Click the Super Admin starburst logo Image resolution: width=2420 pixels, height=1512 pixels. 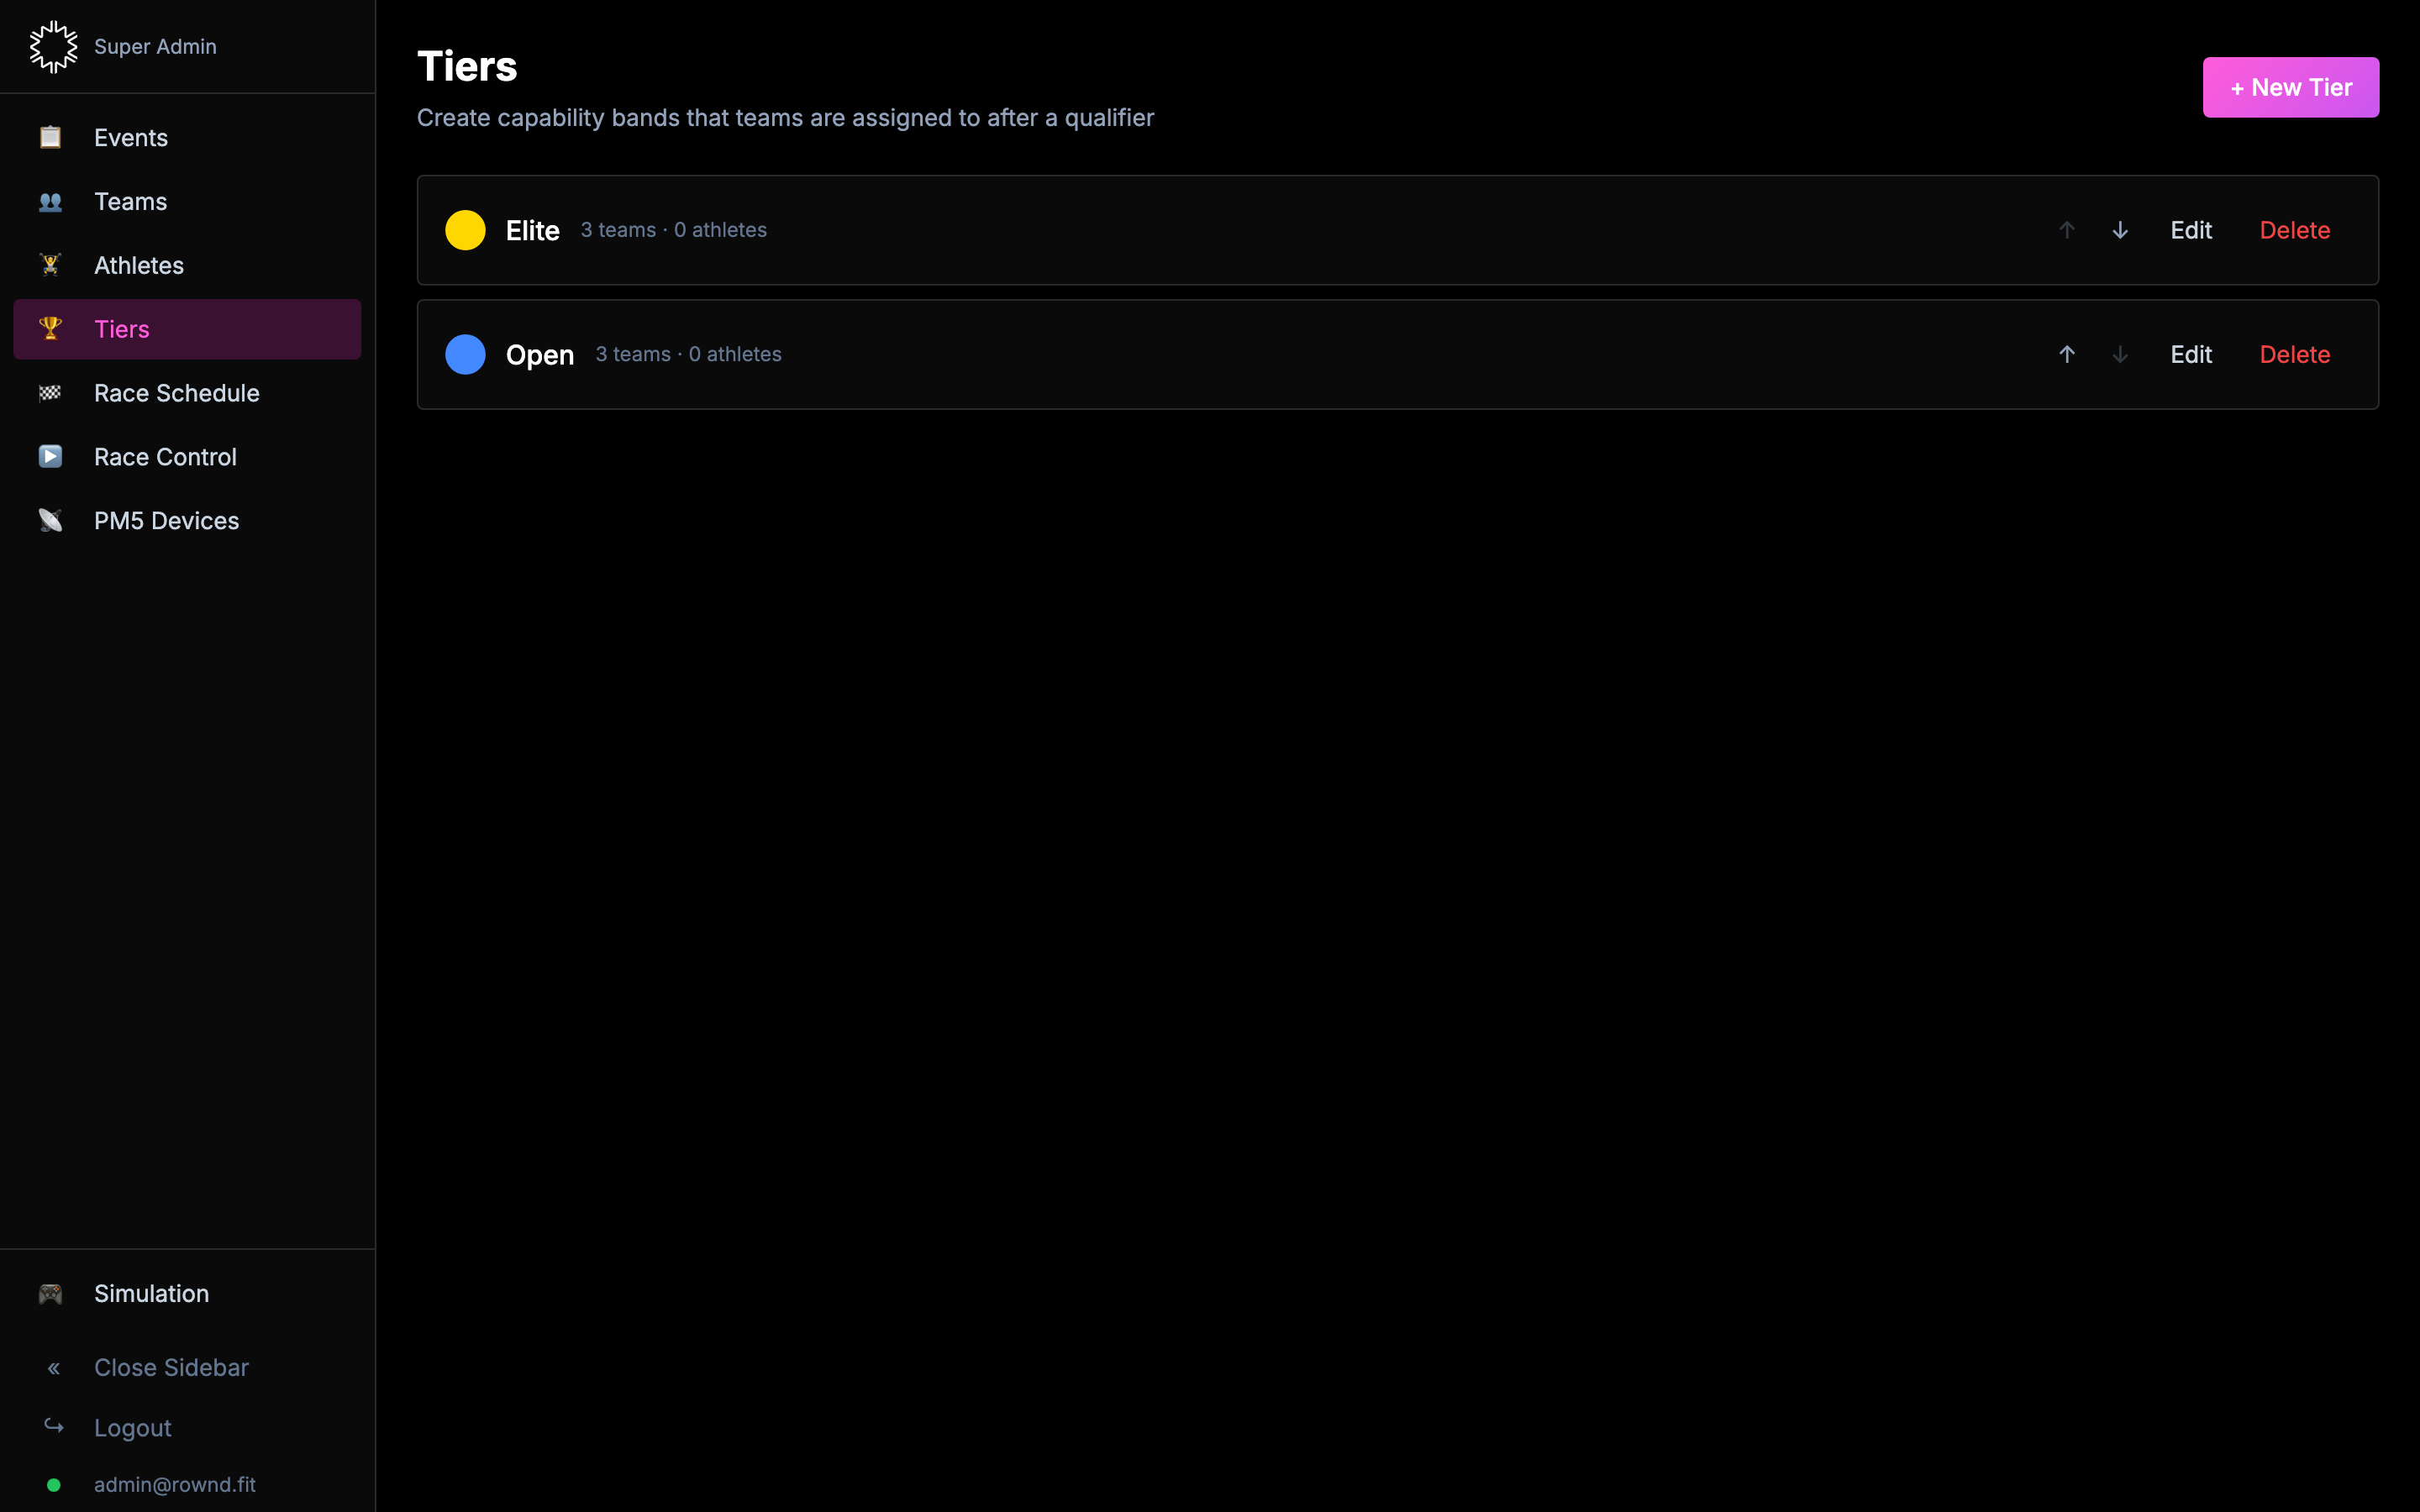pos(53,46)
